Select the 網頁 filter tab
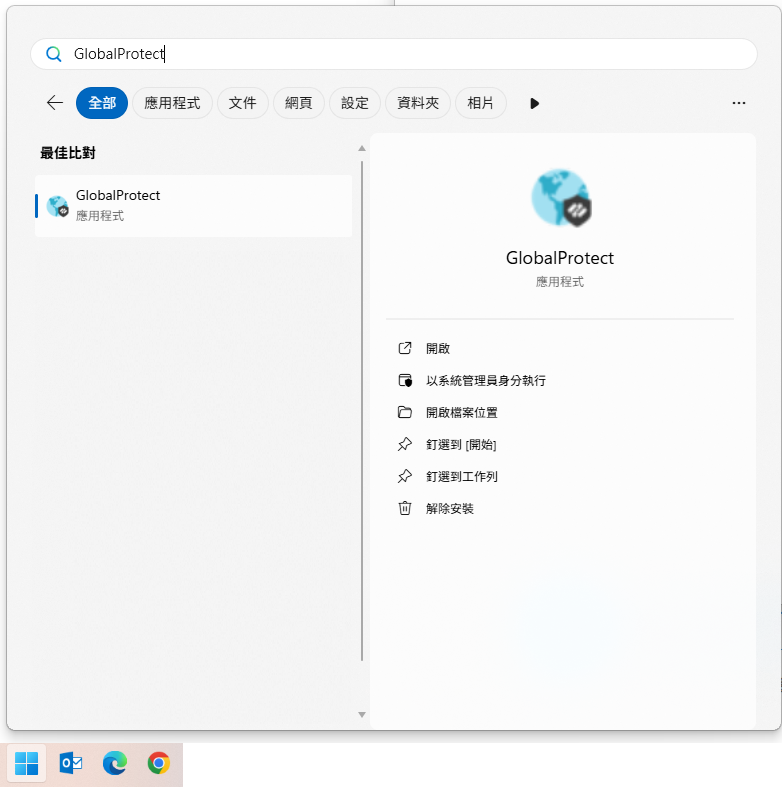Image resolution: width=782 pixels, height=796 pixels. (x=298, y=103)
